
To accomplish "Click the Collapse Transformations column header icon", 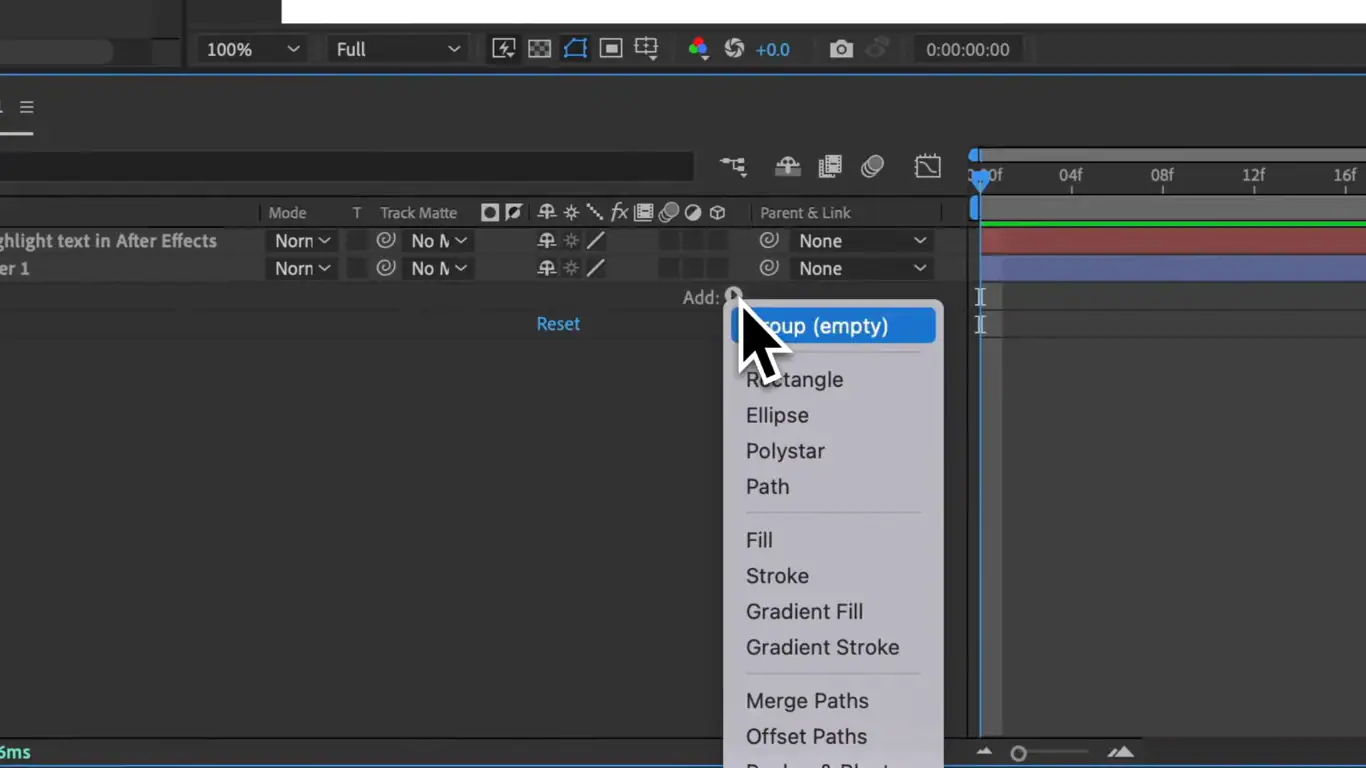I will pyautogui.click(x=571, y=212).
